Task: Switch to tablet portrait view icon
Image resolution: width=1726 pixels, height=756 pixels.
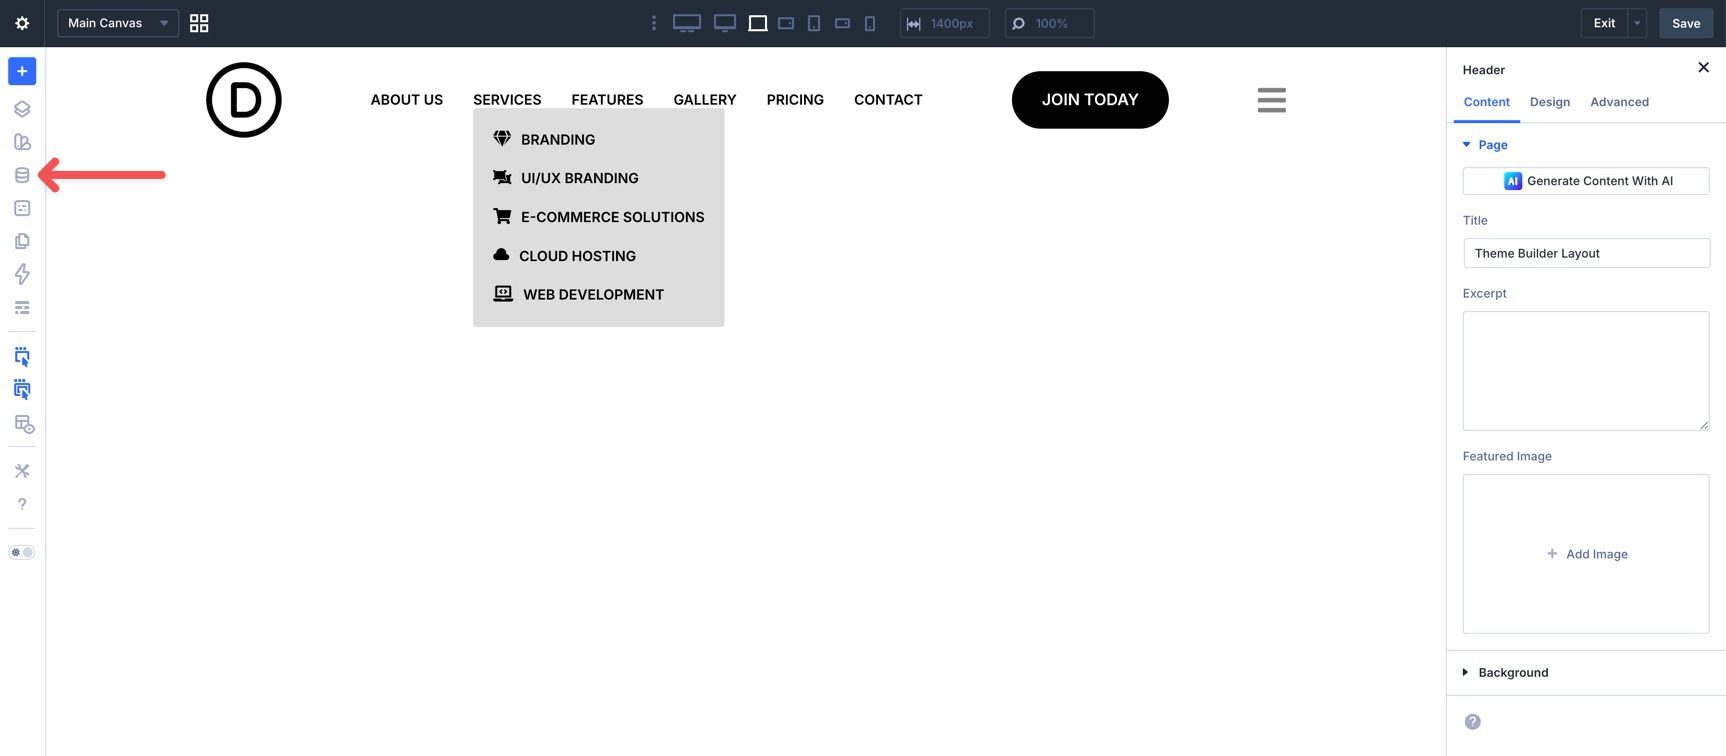Action: pyautogui.click(x=814, y=23)
